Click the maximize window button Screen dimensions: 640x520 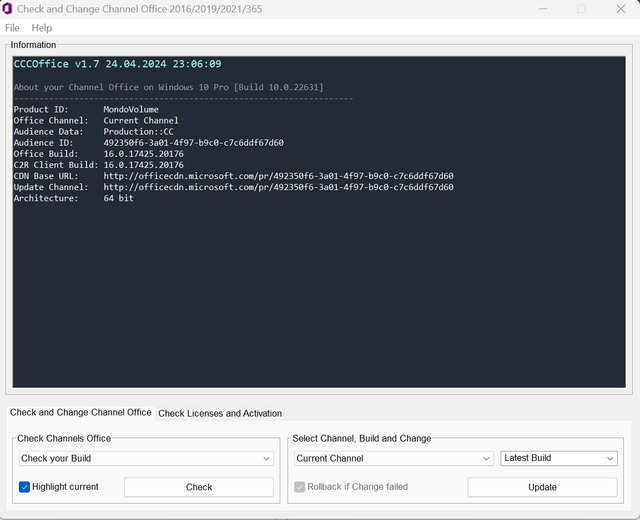coord(581,9)
